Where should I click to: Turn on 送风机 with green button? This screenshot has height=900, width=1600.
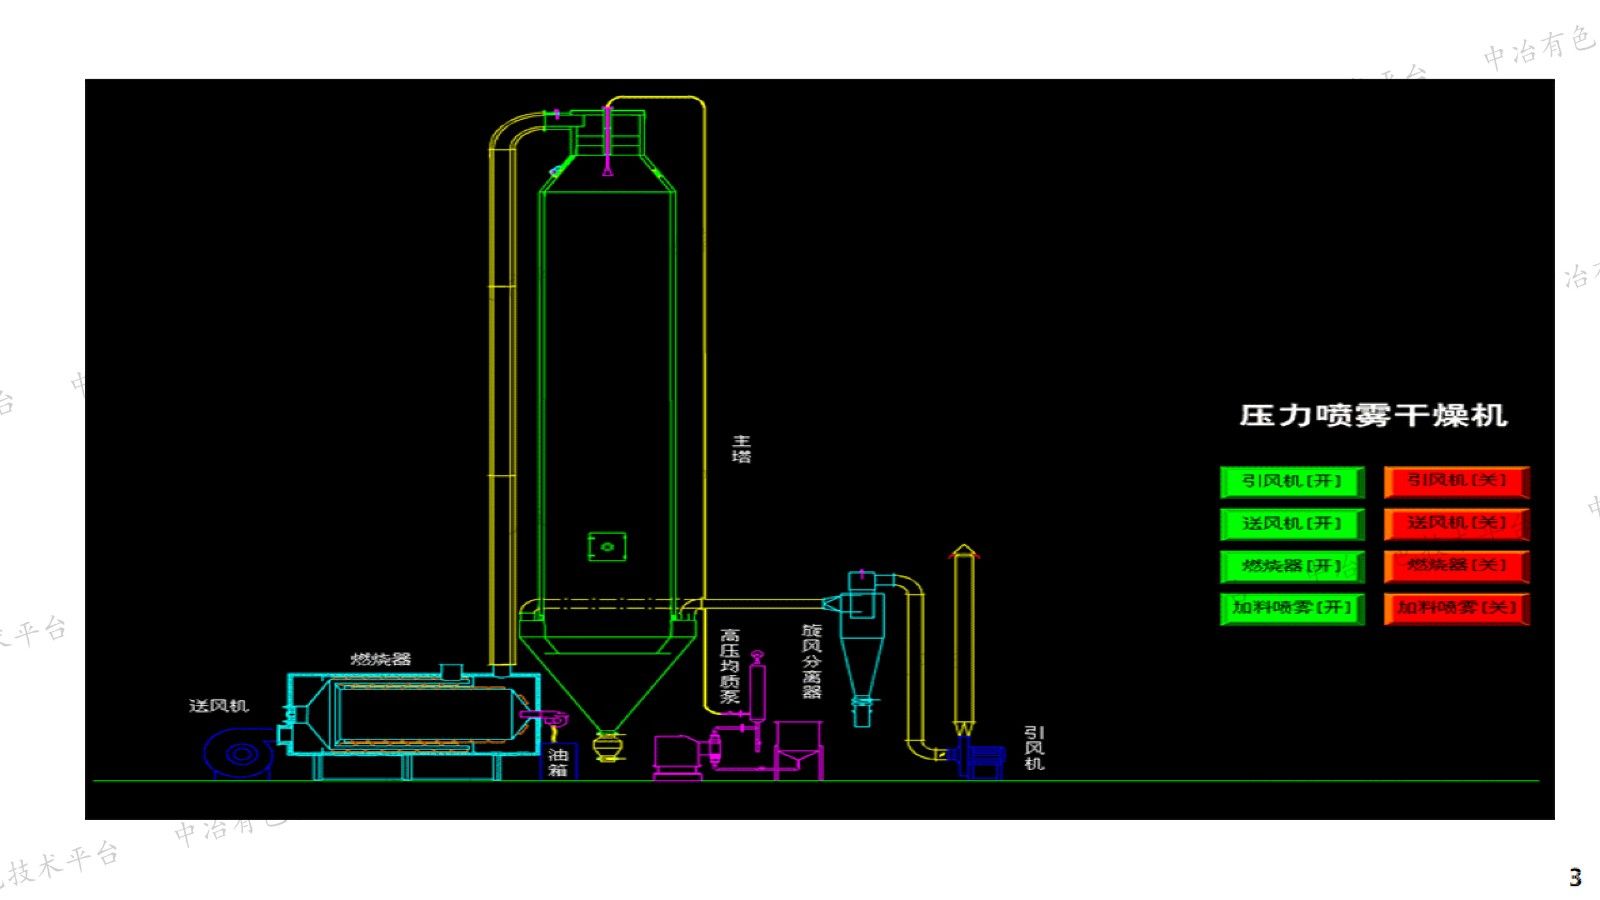point(1292,524)
